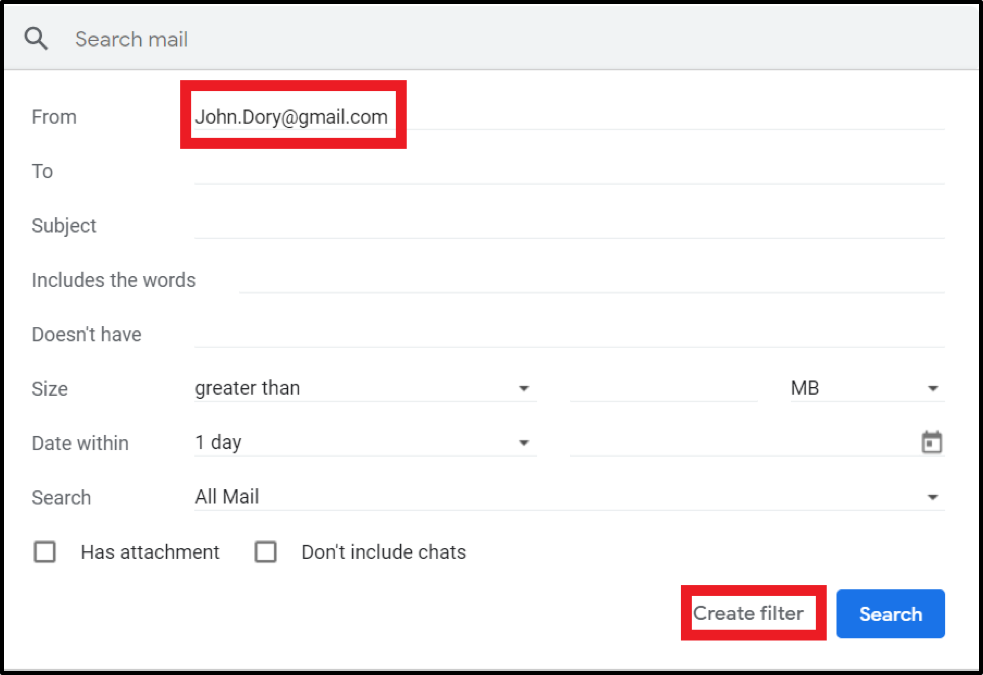Expand the MB size unit dropdown

pos(864,388)
